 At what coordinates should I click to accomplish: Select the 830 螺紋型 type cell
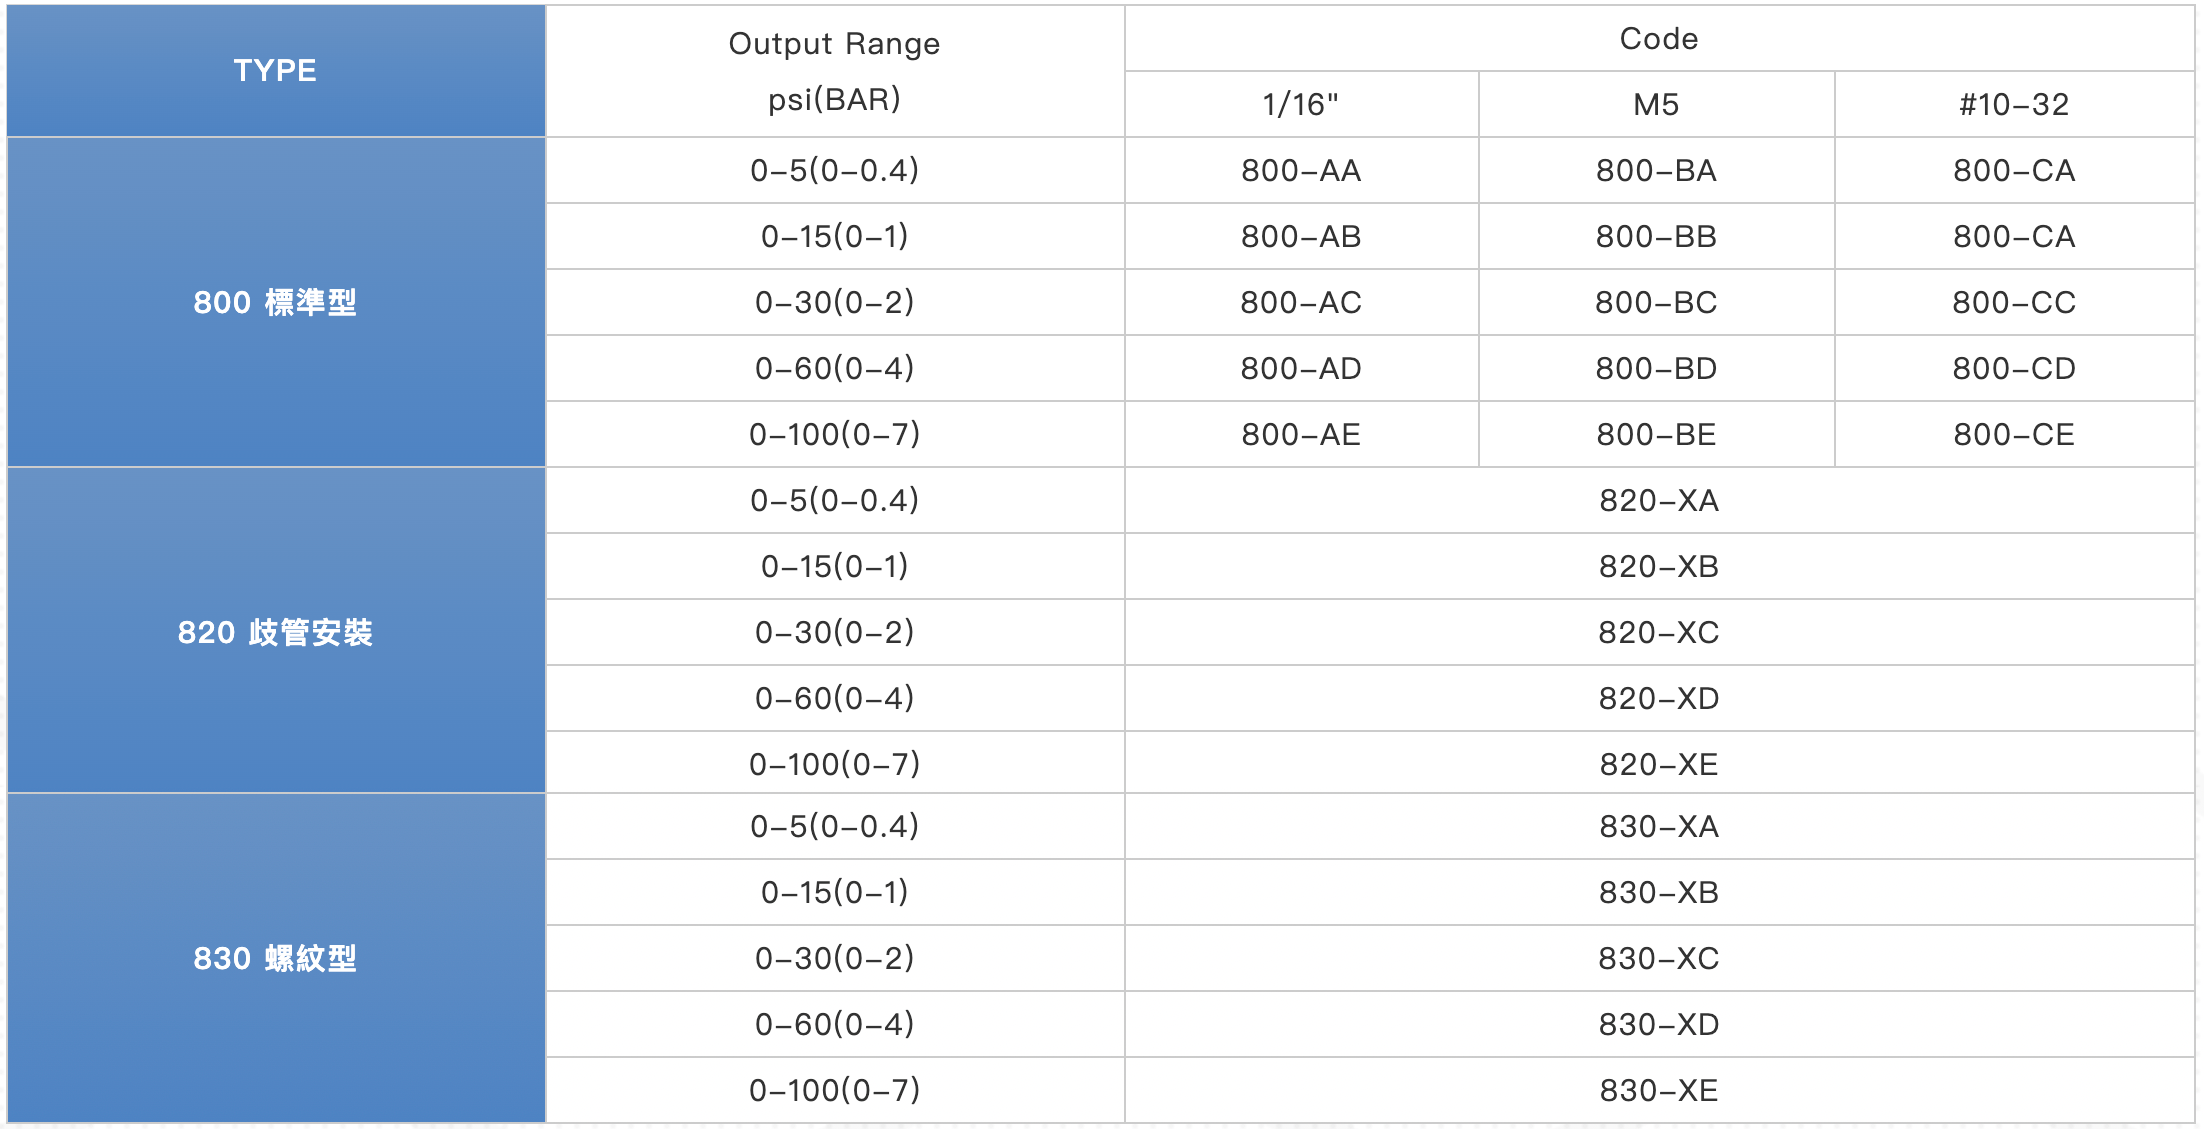click(276, 958)
